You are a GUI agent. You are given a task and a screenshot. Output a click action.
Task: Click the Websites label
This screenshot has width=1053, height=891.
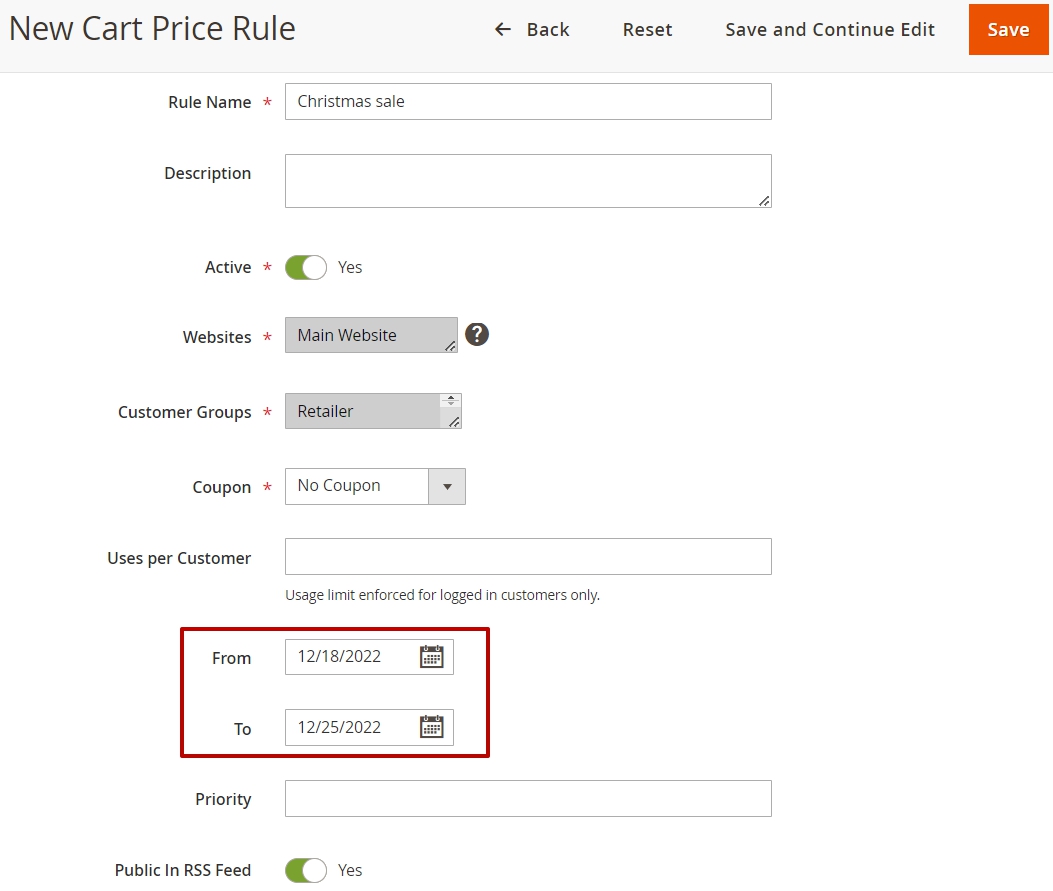coord(217,337)
